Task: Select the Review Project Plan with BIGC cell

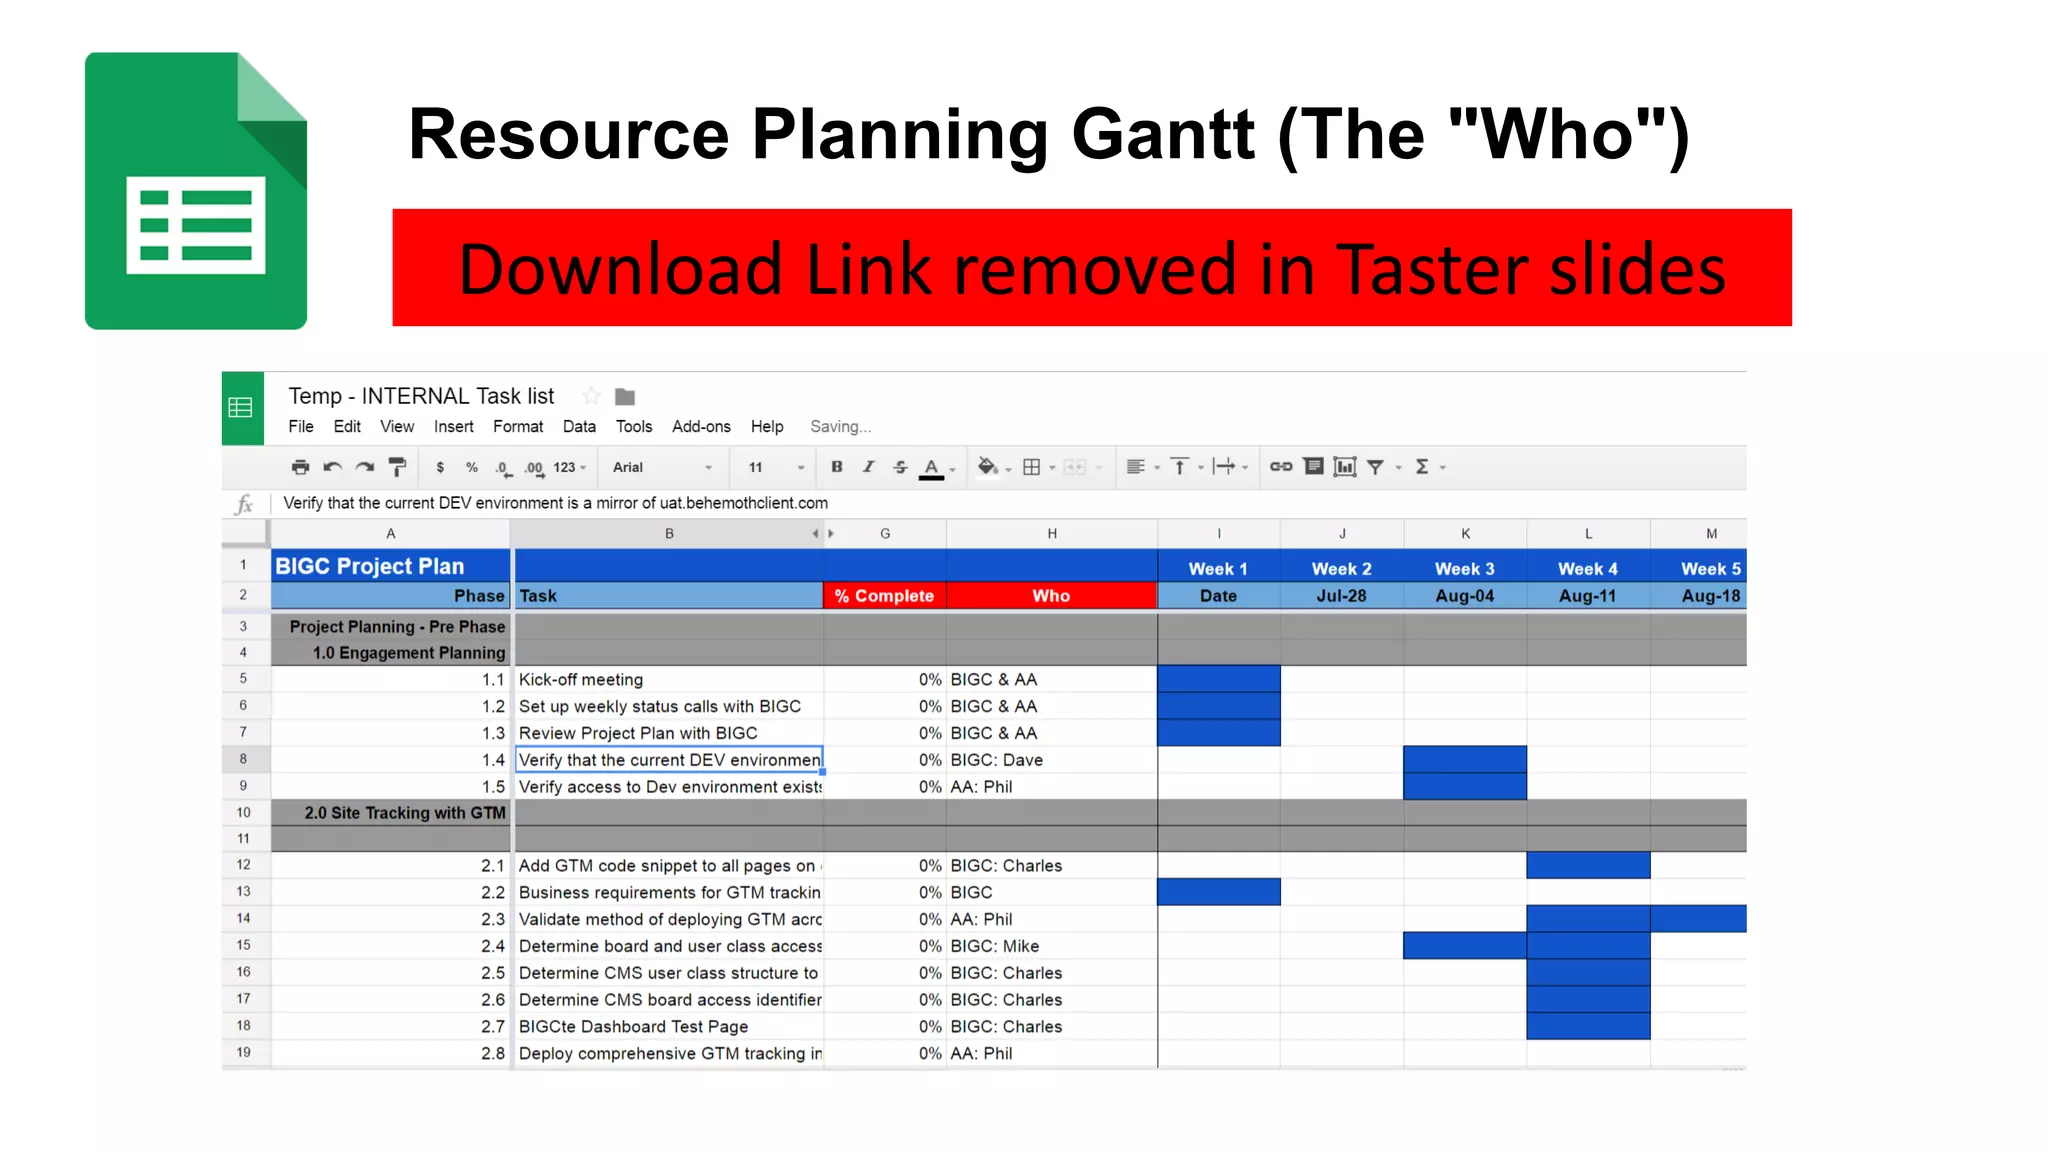Action: (668, 733)
